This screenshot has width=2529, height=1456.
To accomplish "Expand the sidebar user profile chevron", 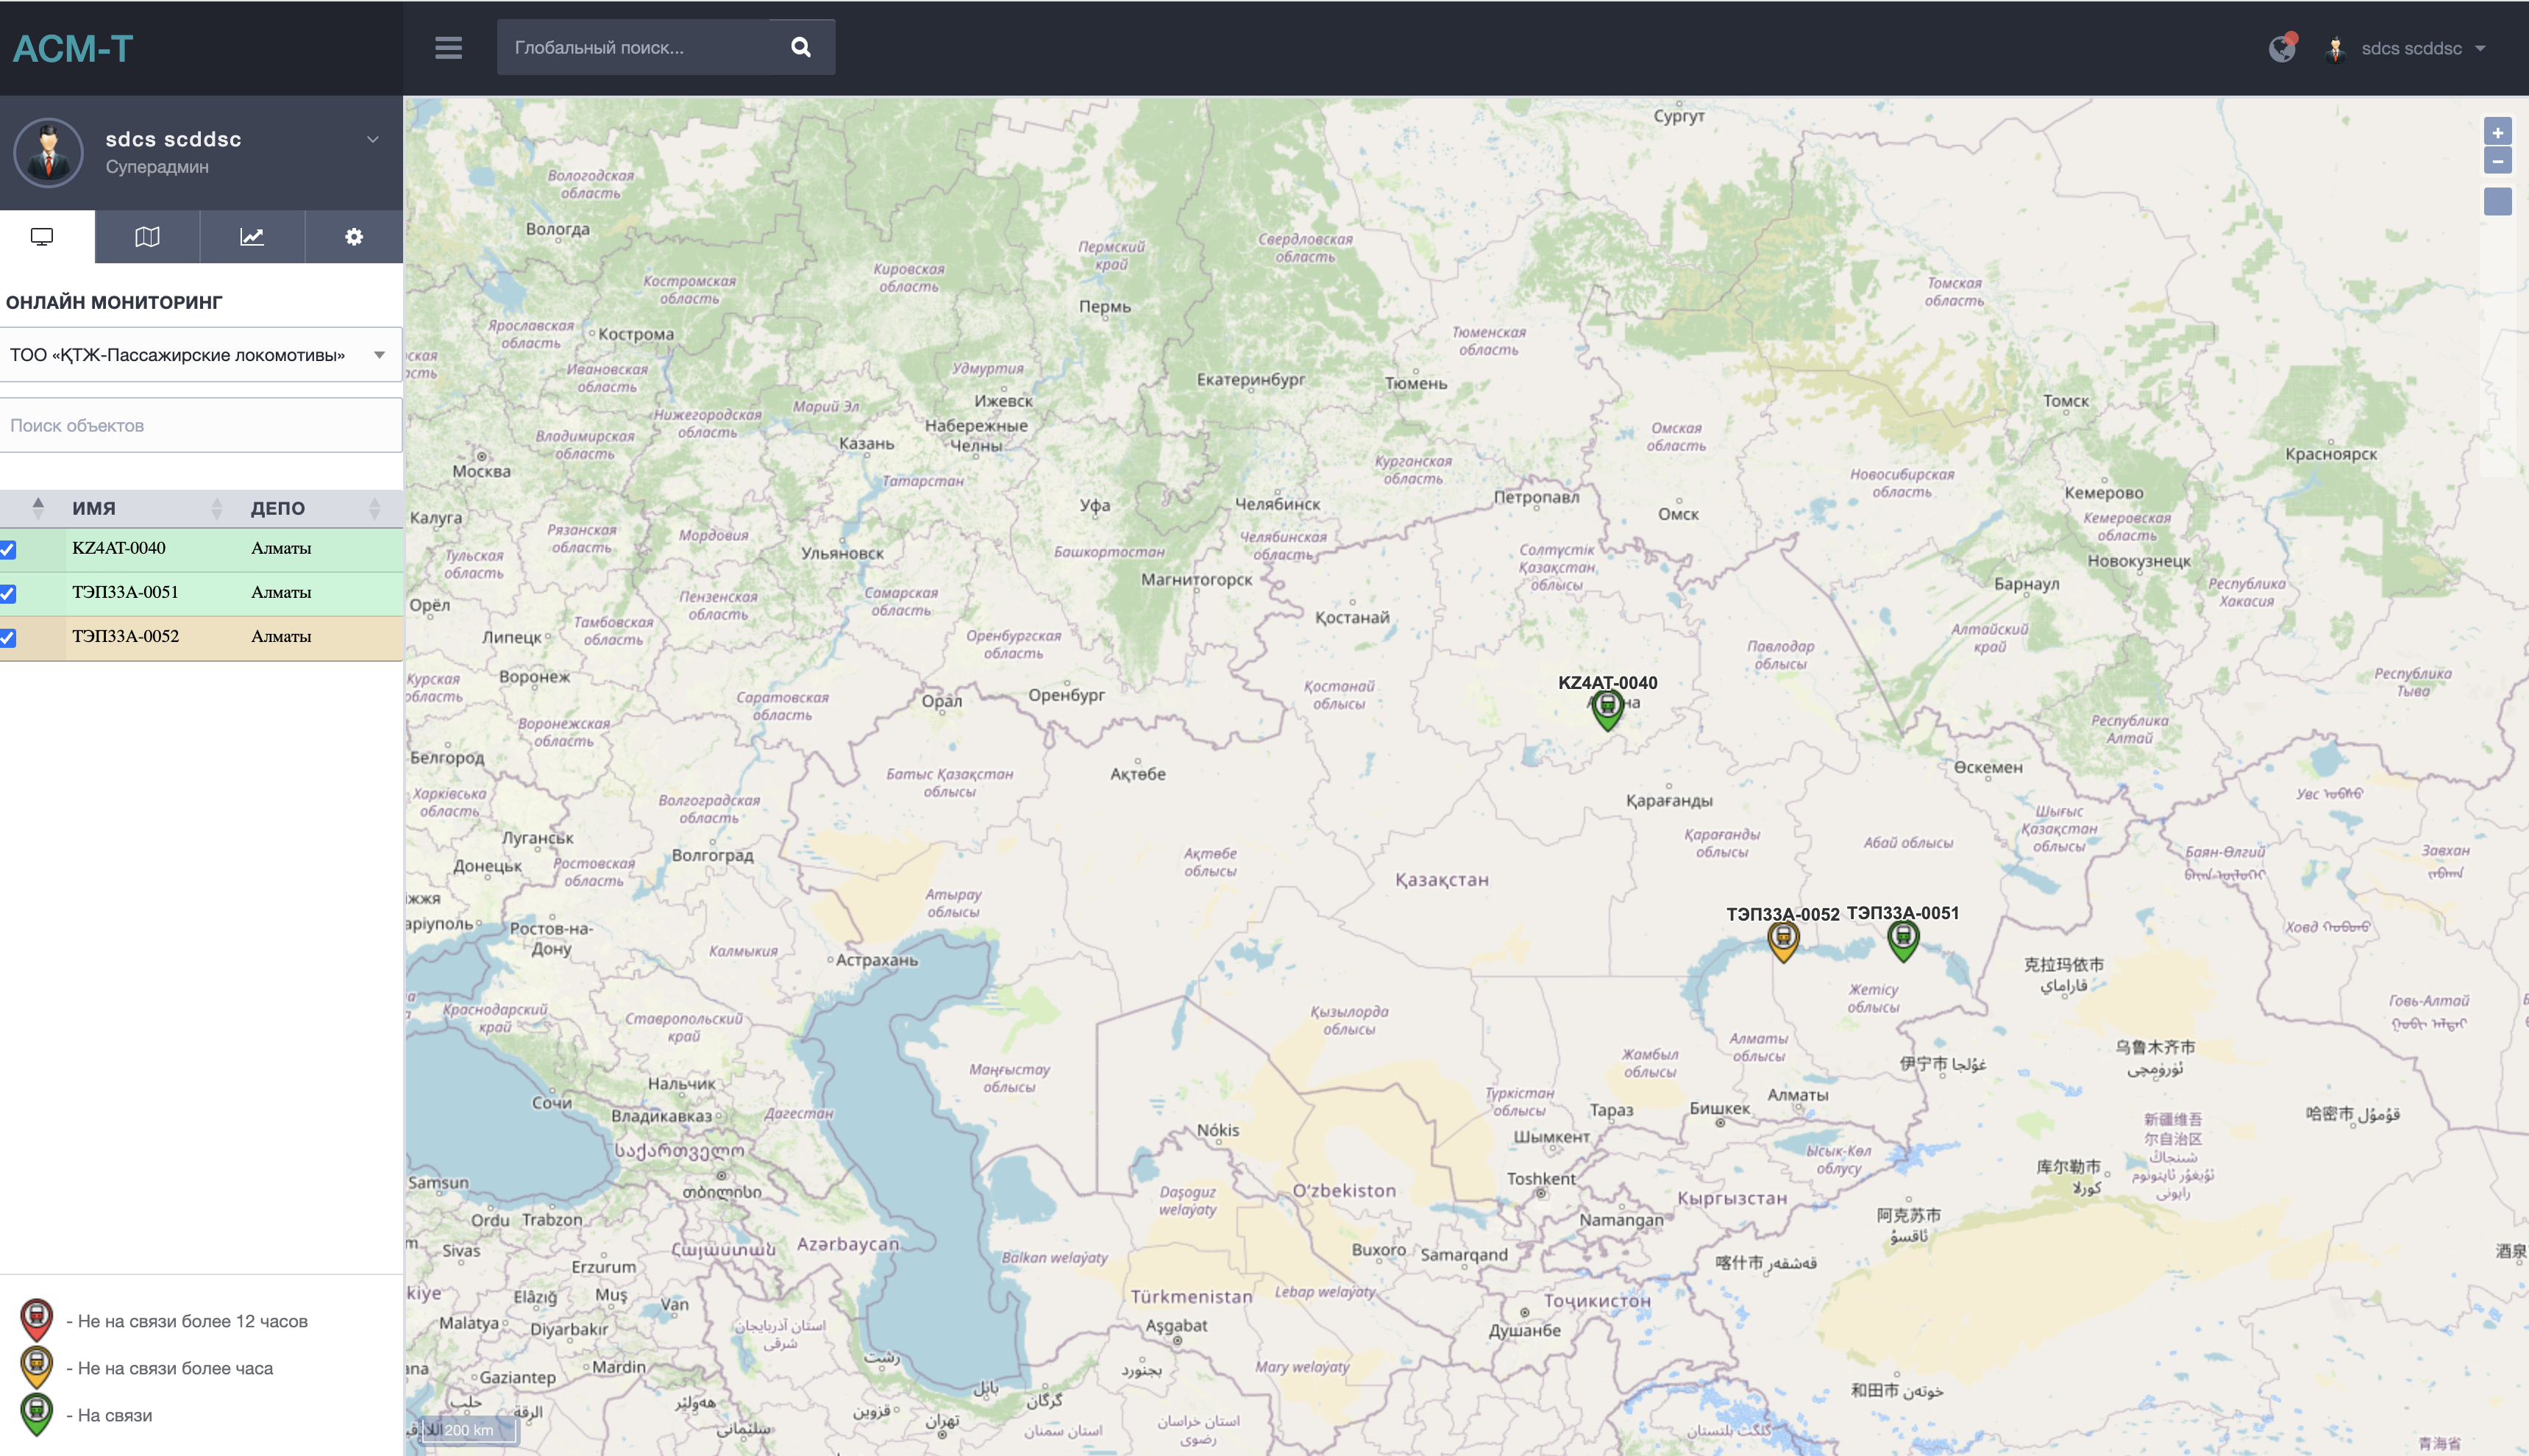I will coord(372,140).
